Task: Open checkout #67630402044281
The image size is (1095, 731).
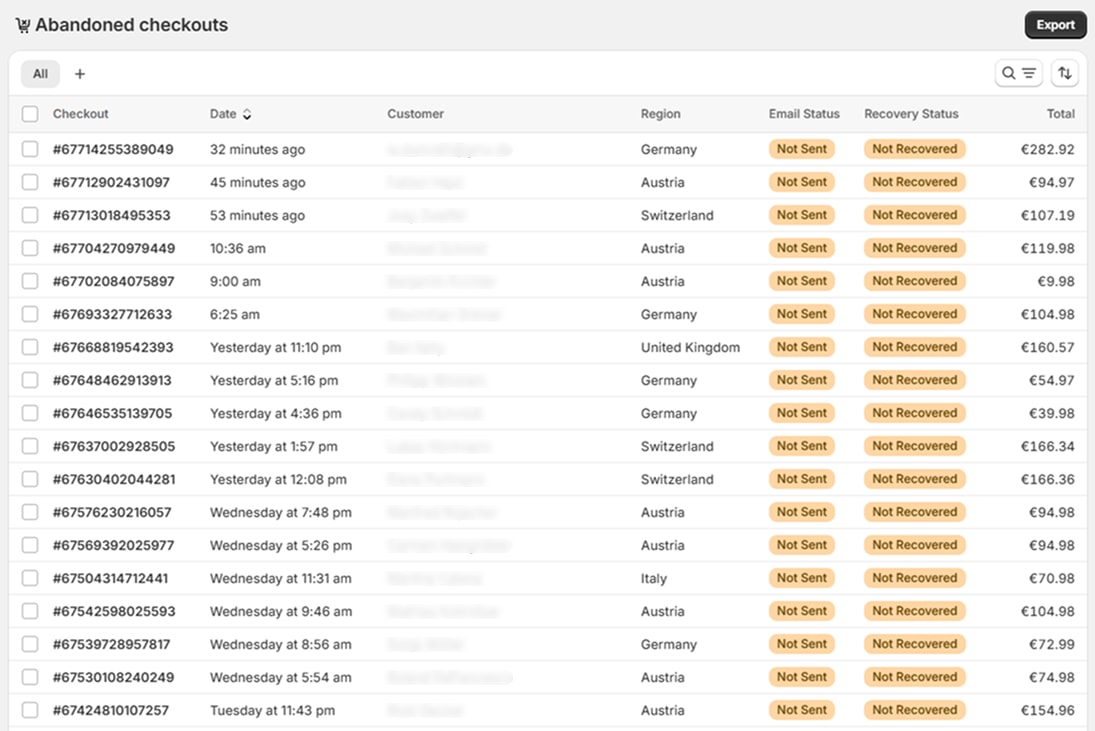Action: click(114, 479)
